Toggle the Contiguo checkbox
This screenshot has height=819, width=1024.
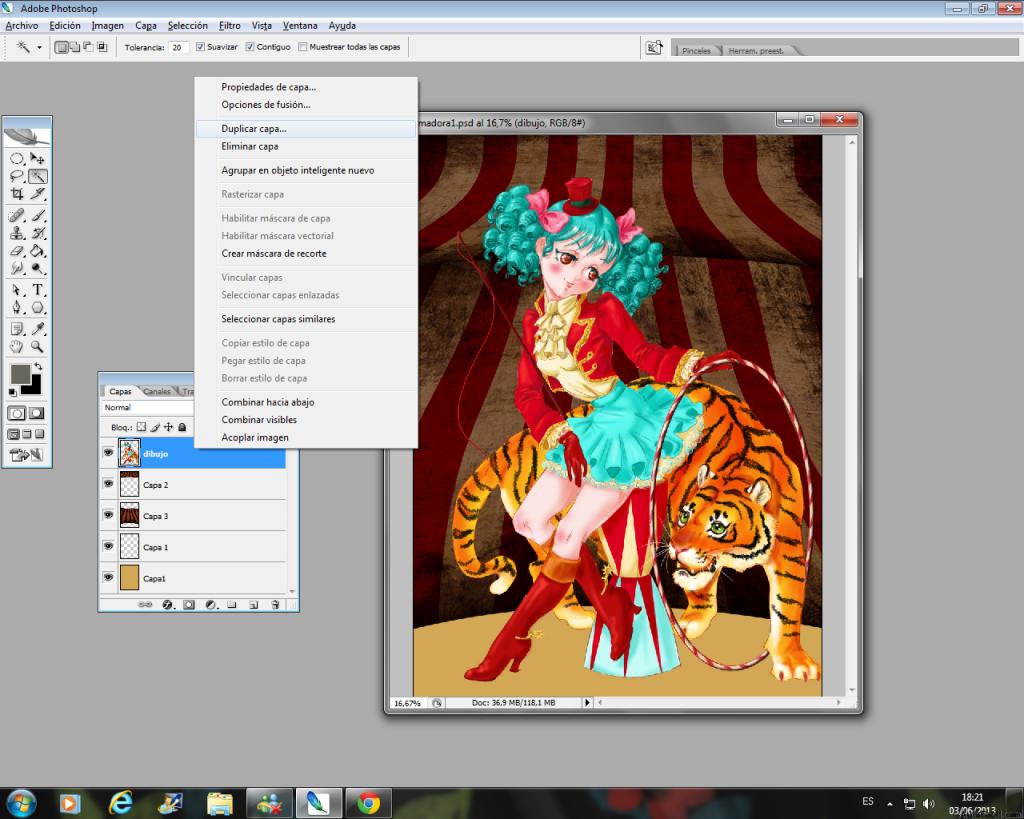point(250,47)
